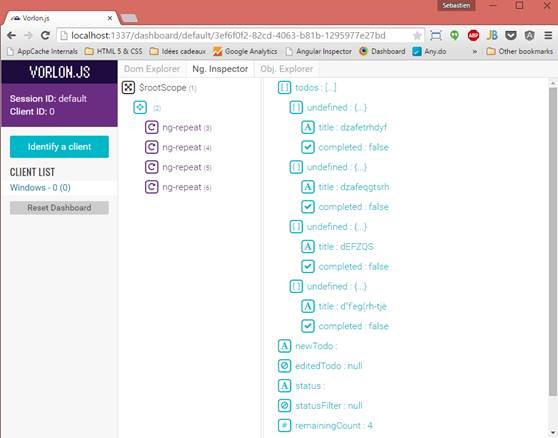Click the AdBlock Plus extension icon

pyautogui.click(x=473, y=35)
